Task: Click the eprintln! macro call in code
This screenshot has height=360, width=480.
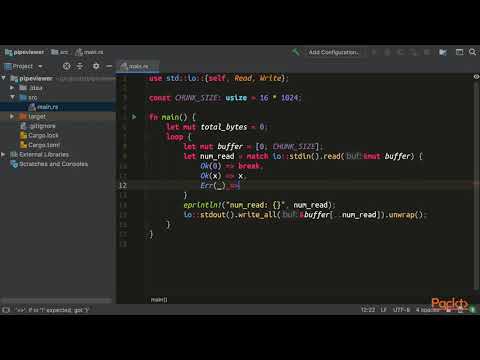Action: 202,205
